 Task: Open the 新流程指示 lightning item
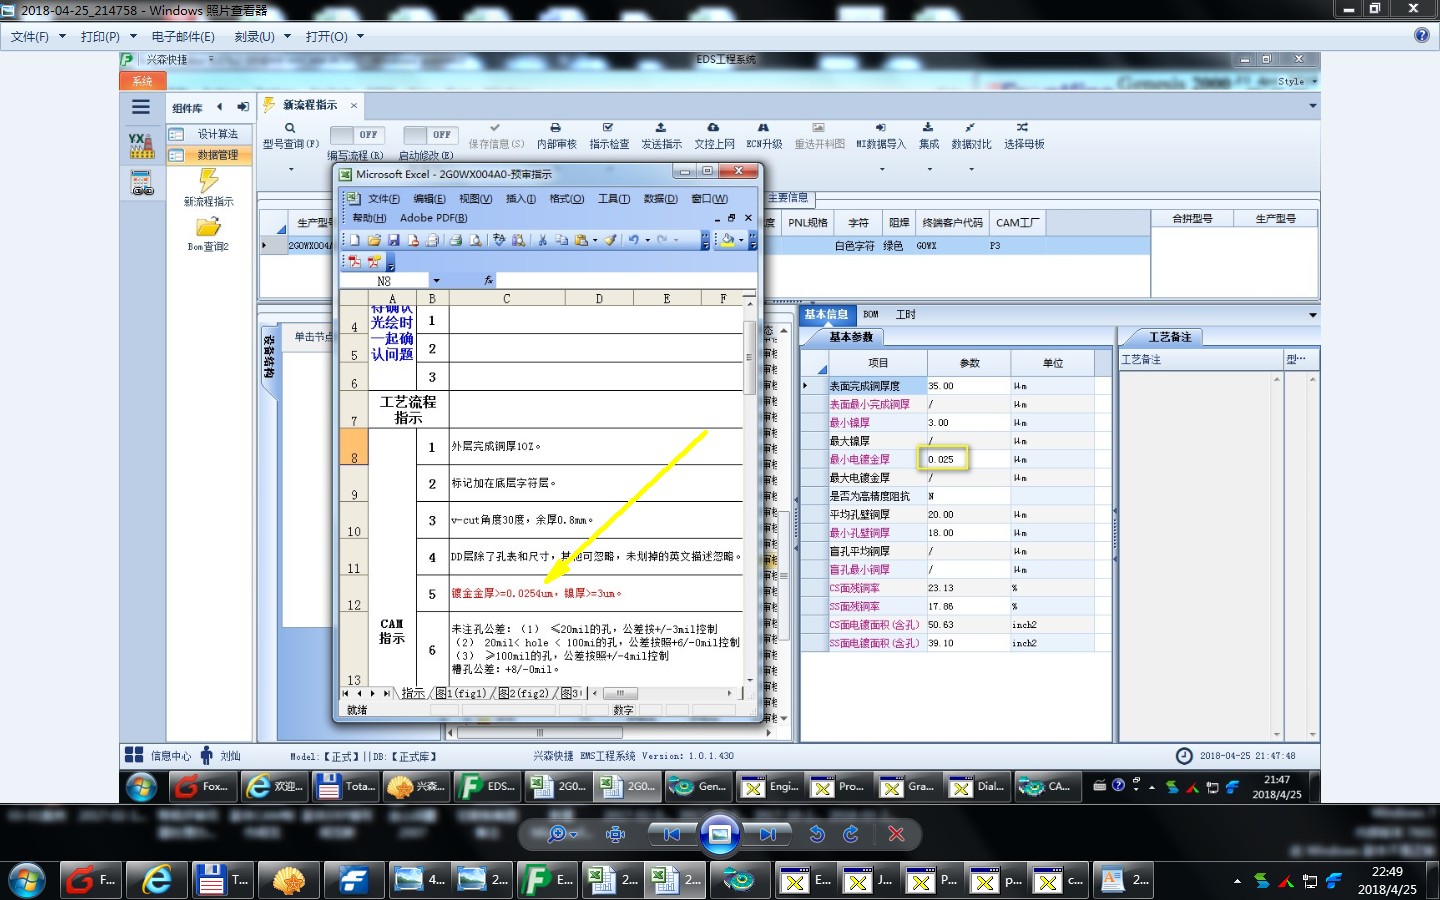(x=208, y=187)
